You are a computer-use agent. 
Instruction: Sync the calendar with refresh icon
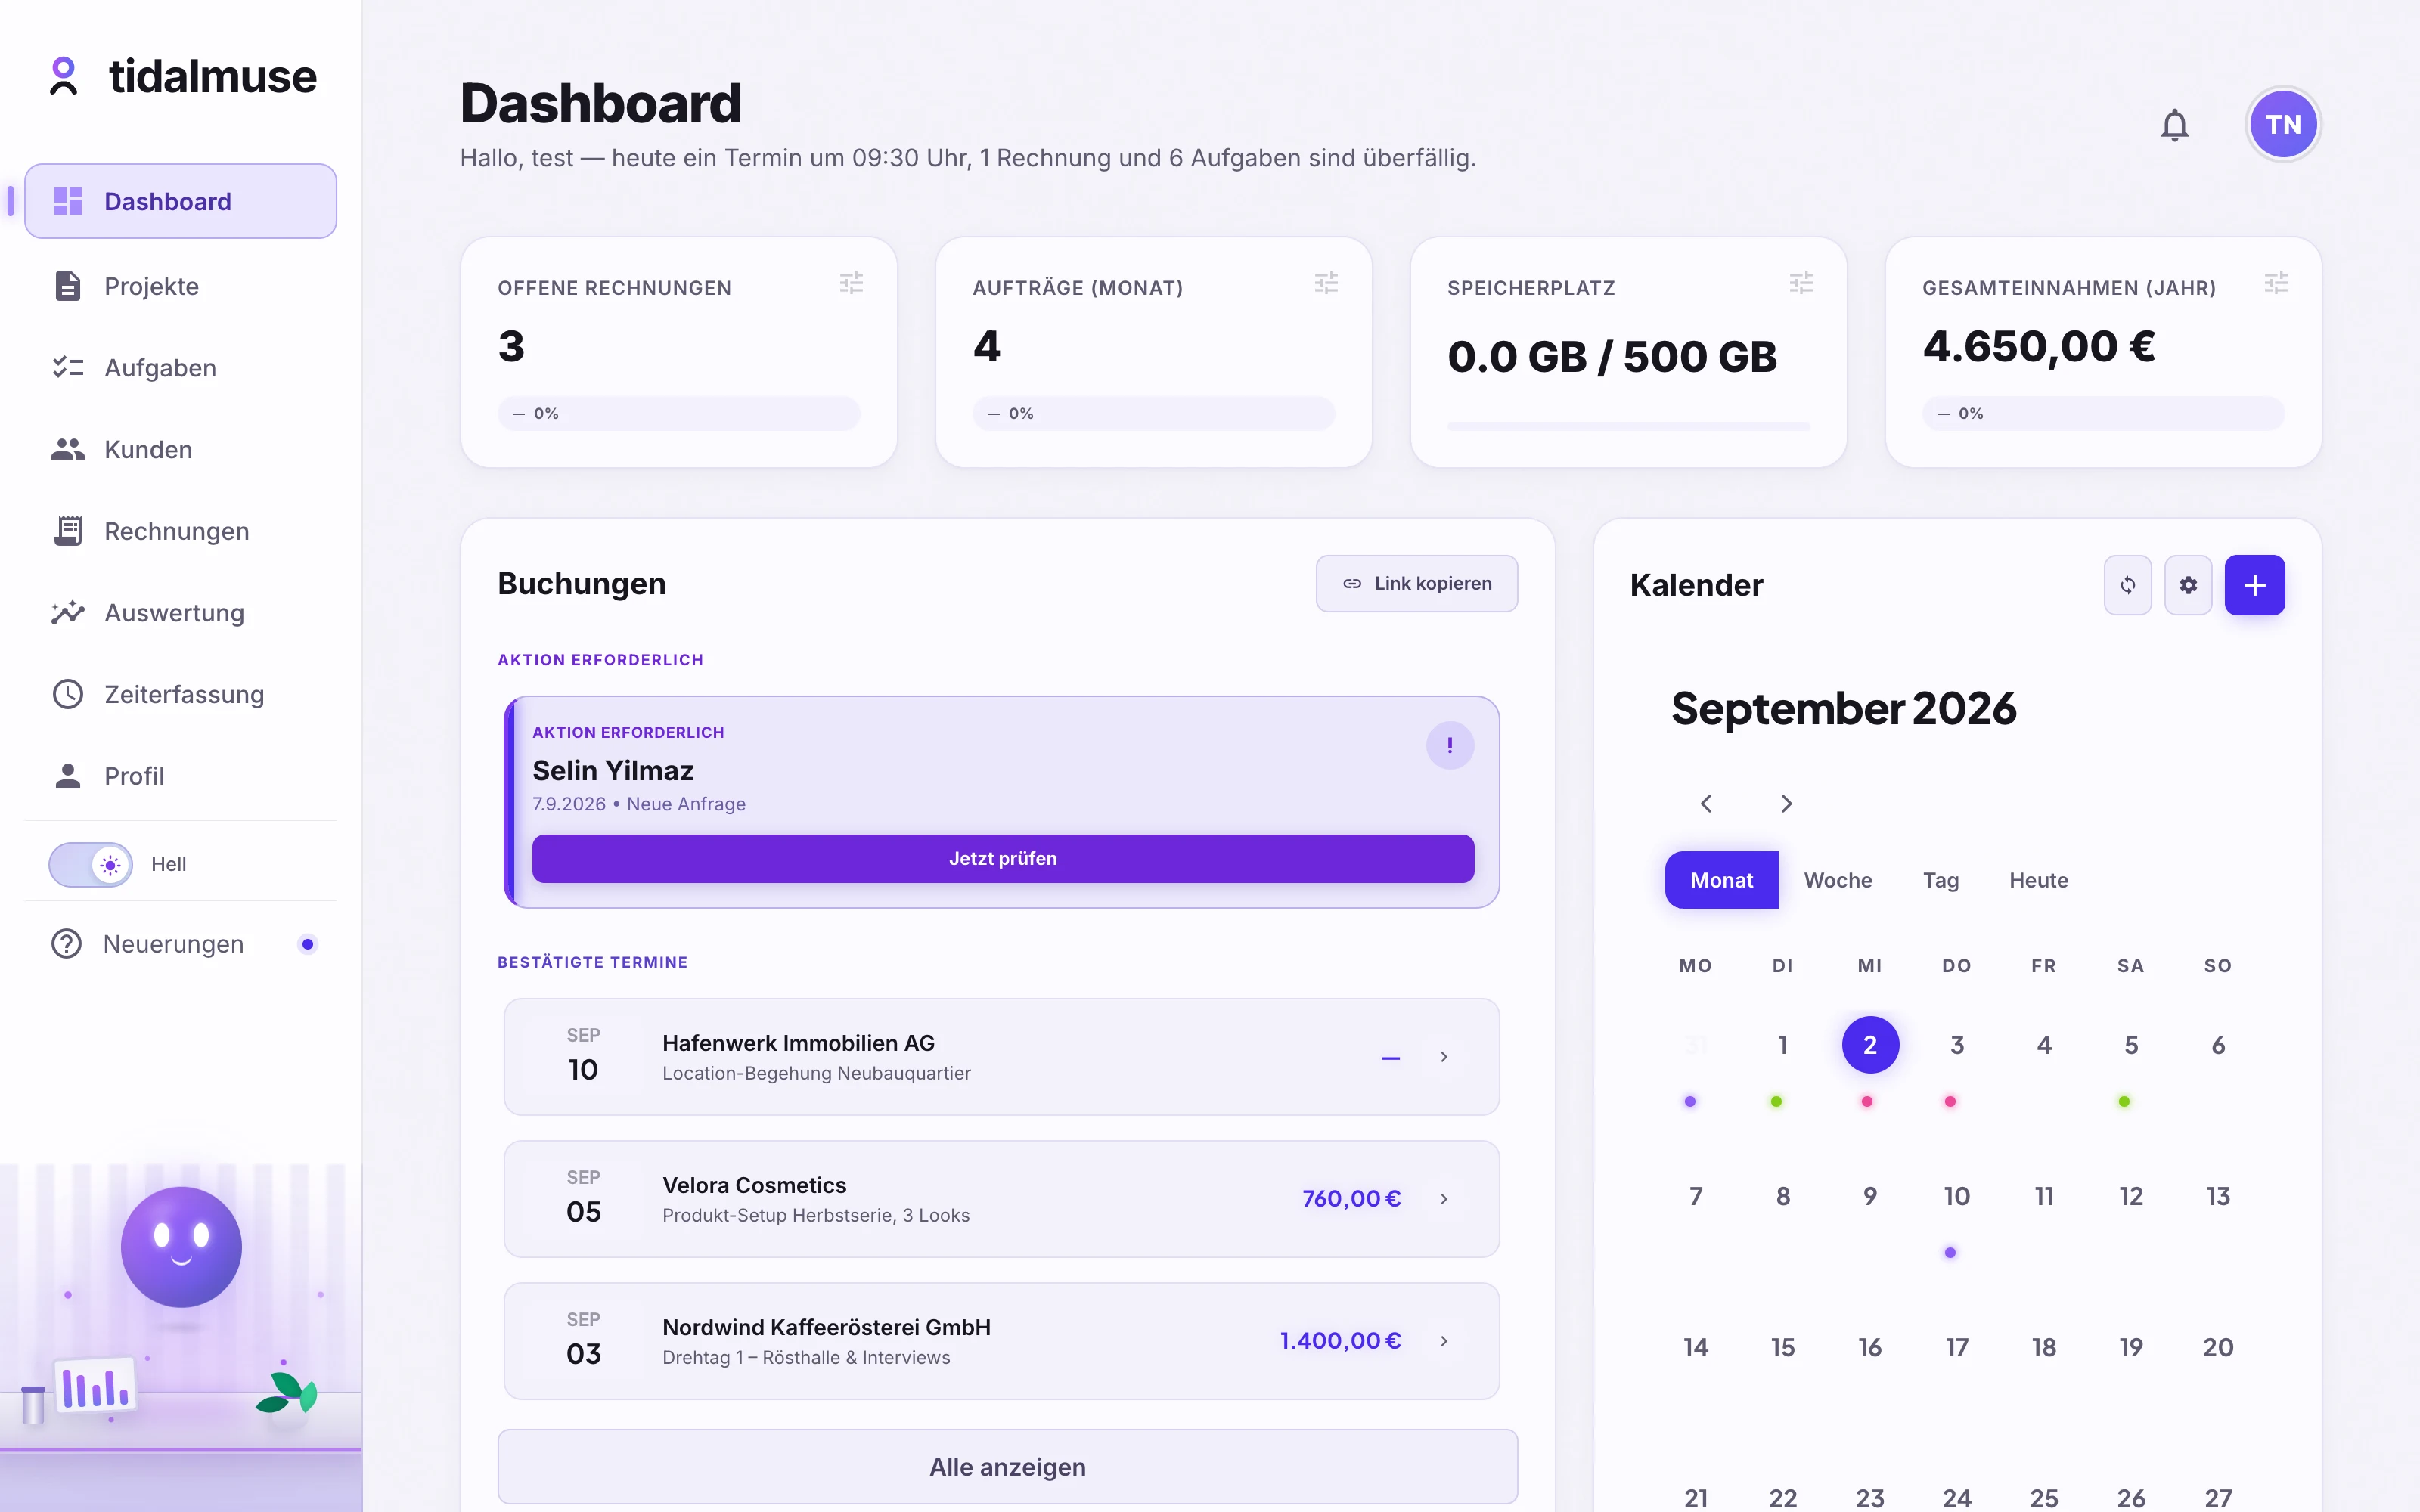pos(2128,585)
